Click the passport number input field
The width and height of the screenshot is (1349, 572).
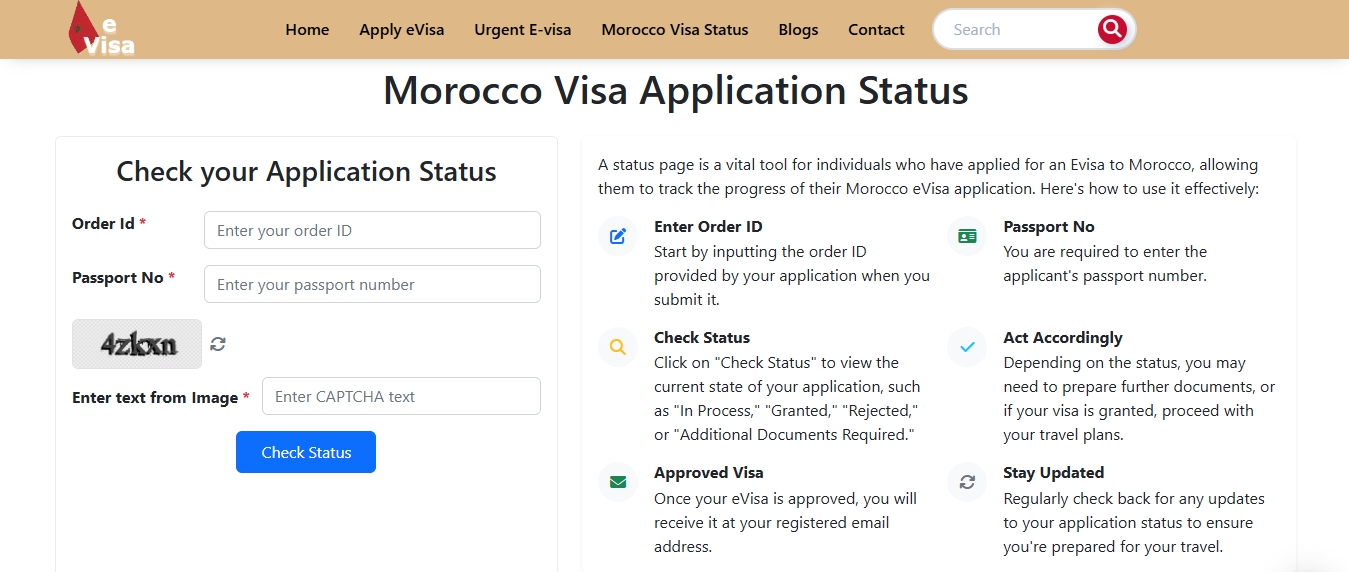click(x=372, y=284)
